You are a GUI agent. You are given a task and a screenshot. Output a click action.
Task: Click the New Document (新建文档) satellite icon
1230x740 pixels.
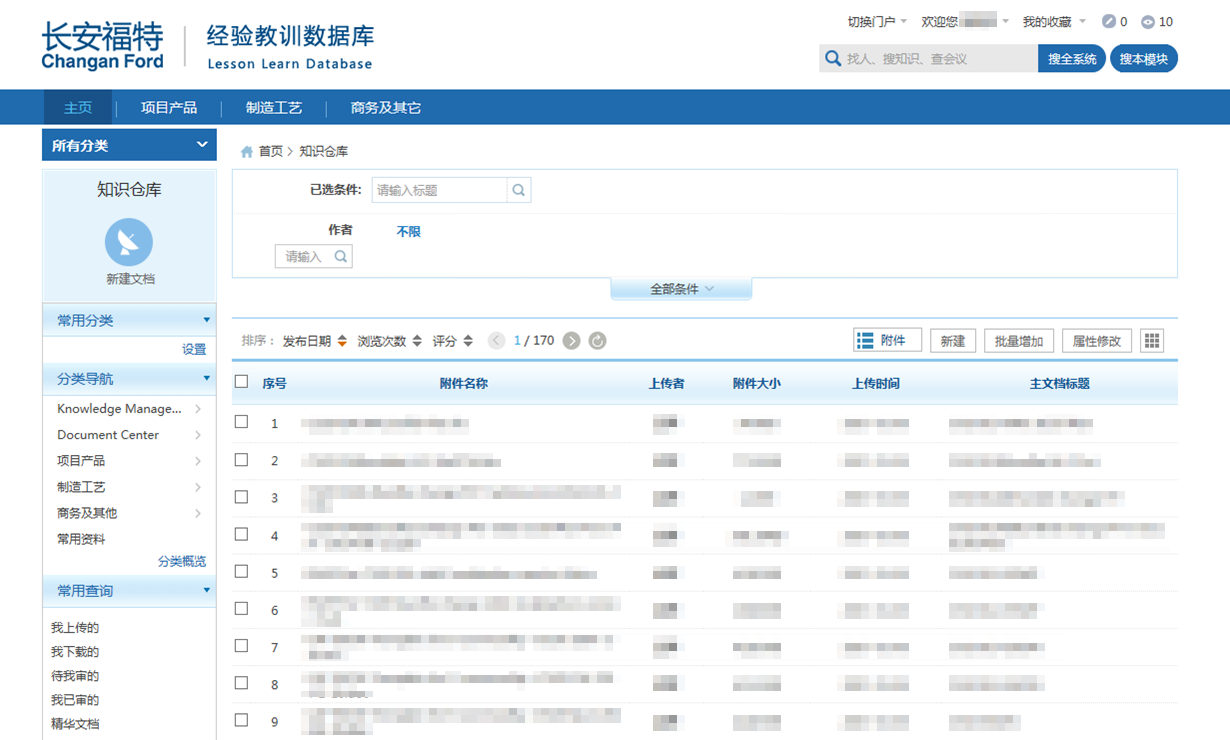point(129,242)
